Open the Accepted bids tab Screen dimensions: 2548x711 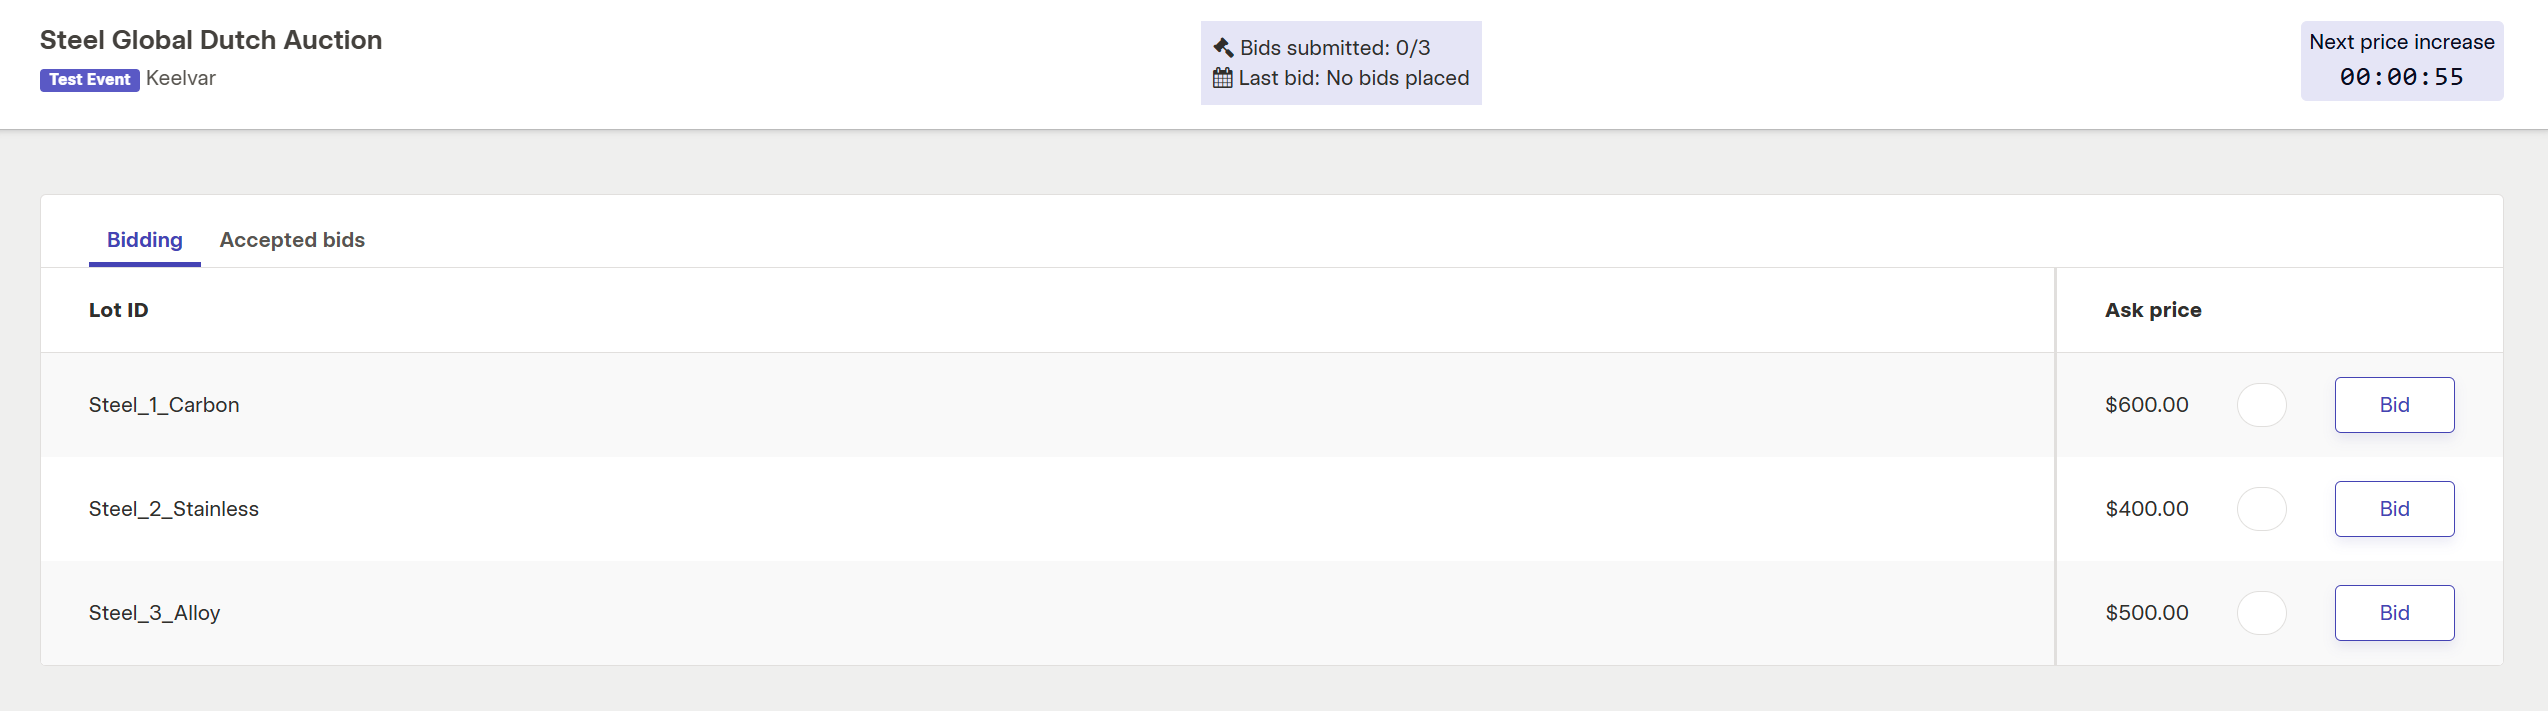click(292, 240)
